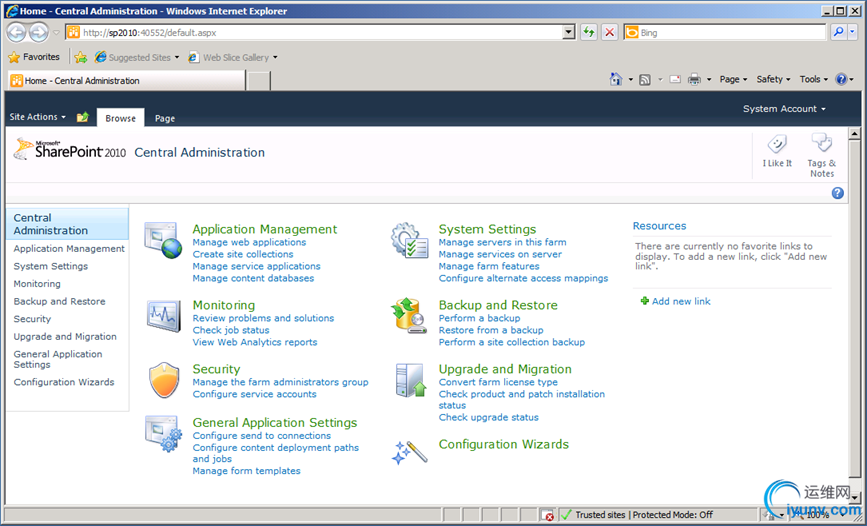Click Create site collections link

pos(243,254)
